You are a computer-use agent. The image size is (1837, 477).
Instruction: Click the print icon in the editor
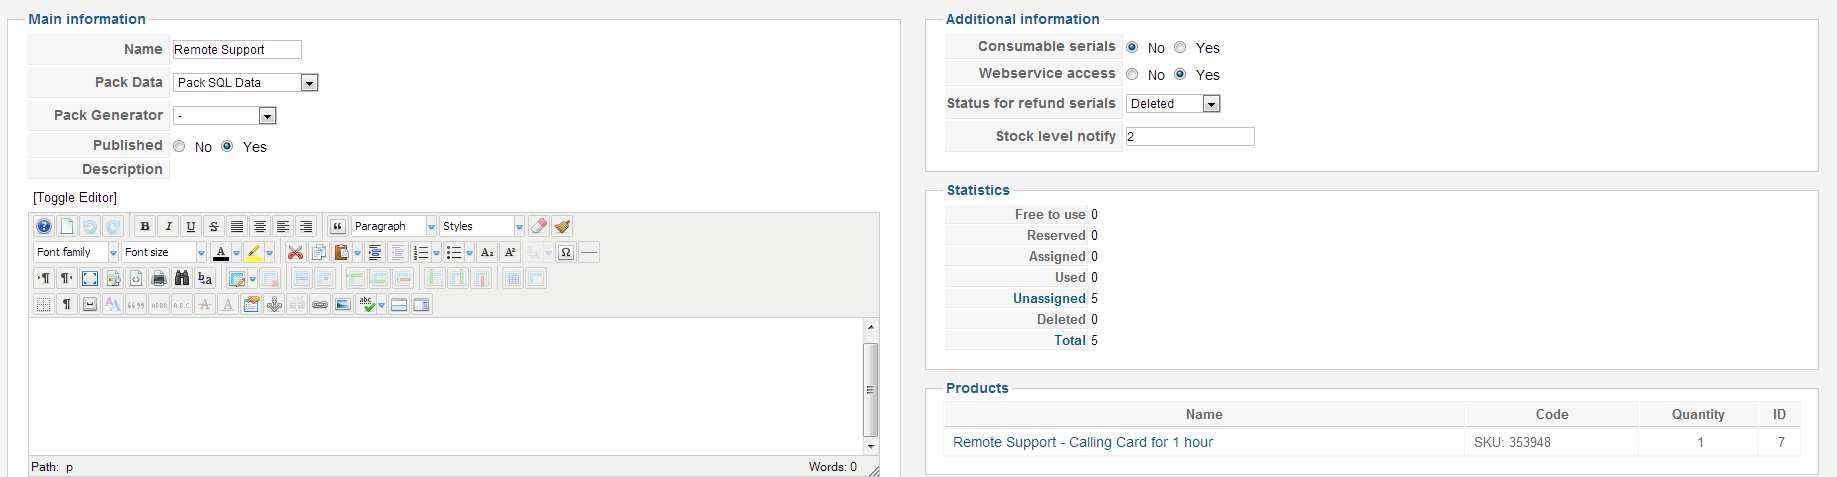(158, 278)
